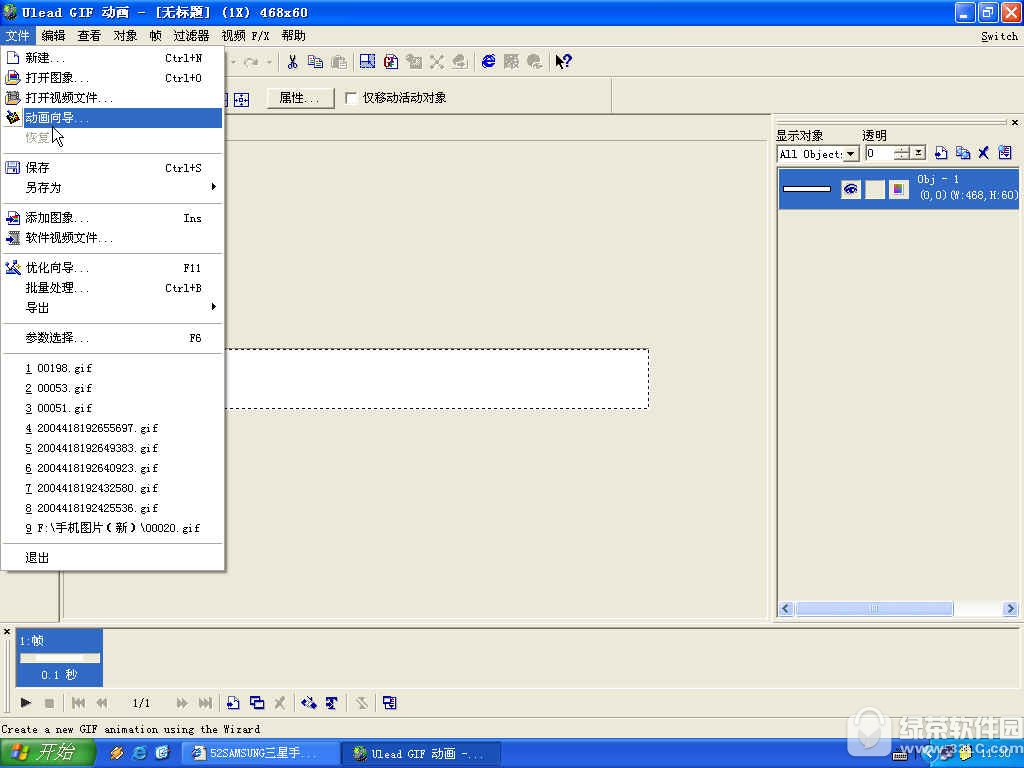Click the next-frame forward button
This screenshot has height=768, width=1024.
182,703
